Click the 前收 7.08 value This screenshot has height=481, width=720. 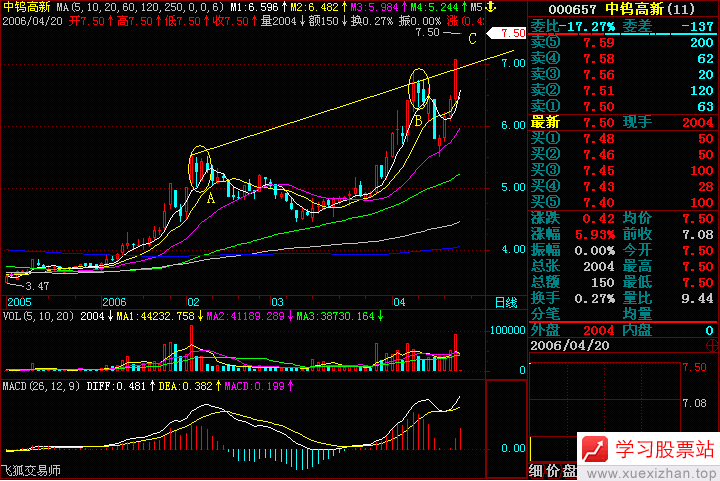coord(698,235)
